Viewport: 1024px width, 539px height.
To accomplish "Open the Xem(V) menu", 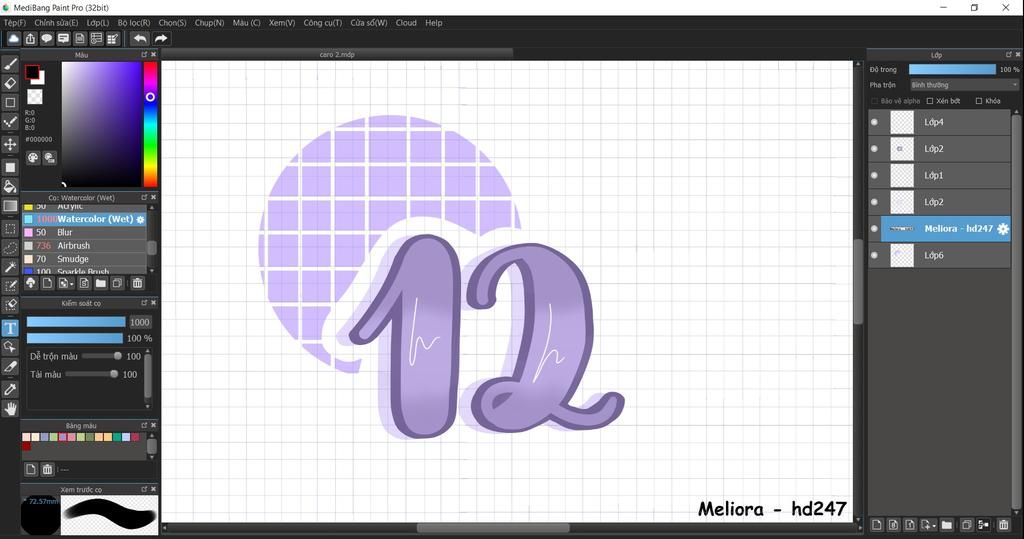I will (x=282, y=23).
